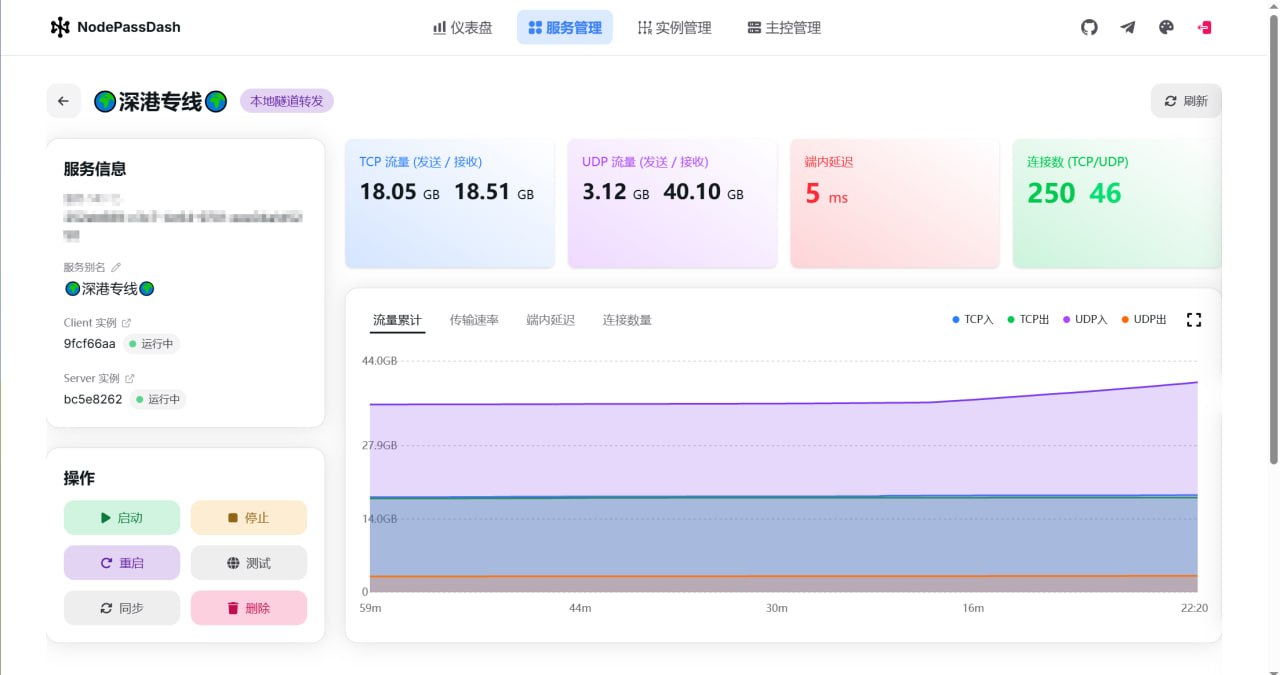
Task: Click the 本地隧道转发 tag badge
Action: pos(287,101)
